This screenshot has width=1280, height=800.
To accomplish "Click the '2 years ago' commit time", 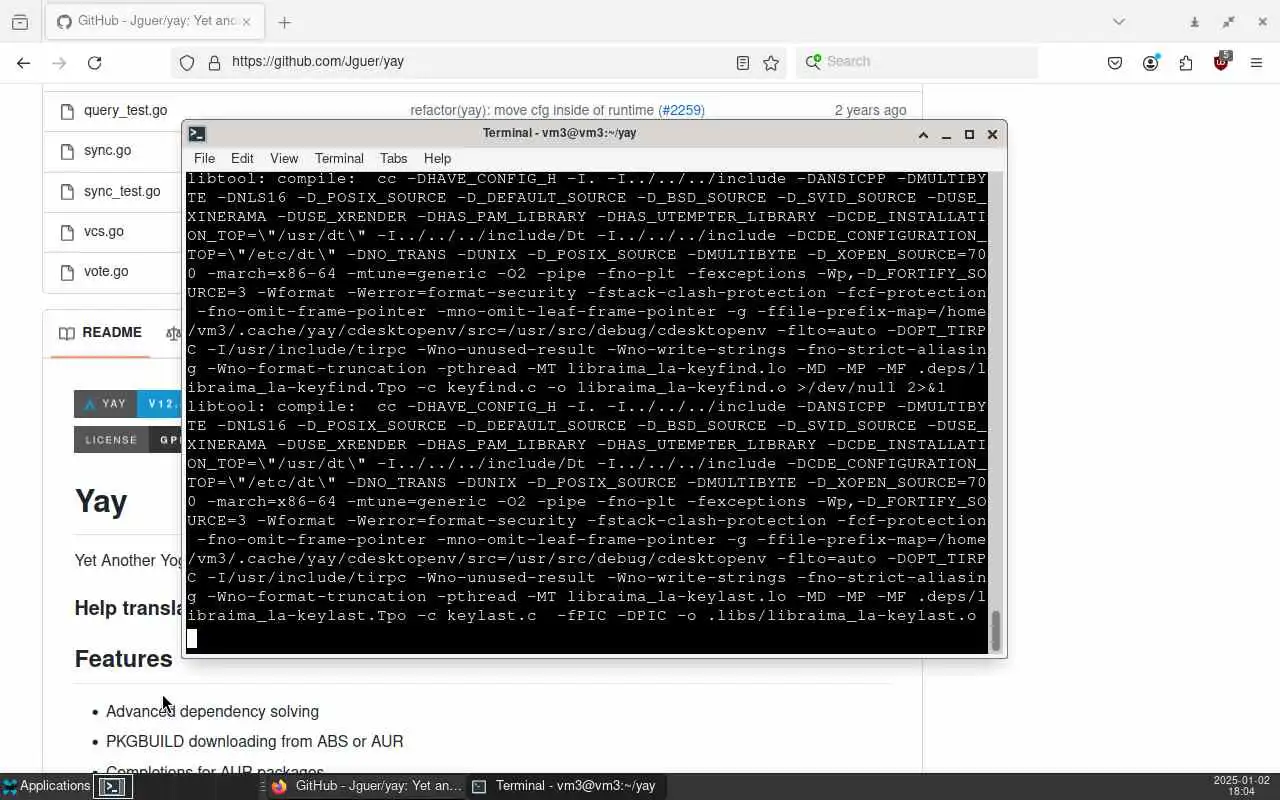I will (x=870, y=110).
